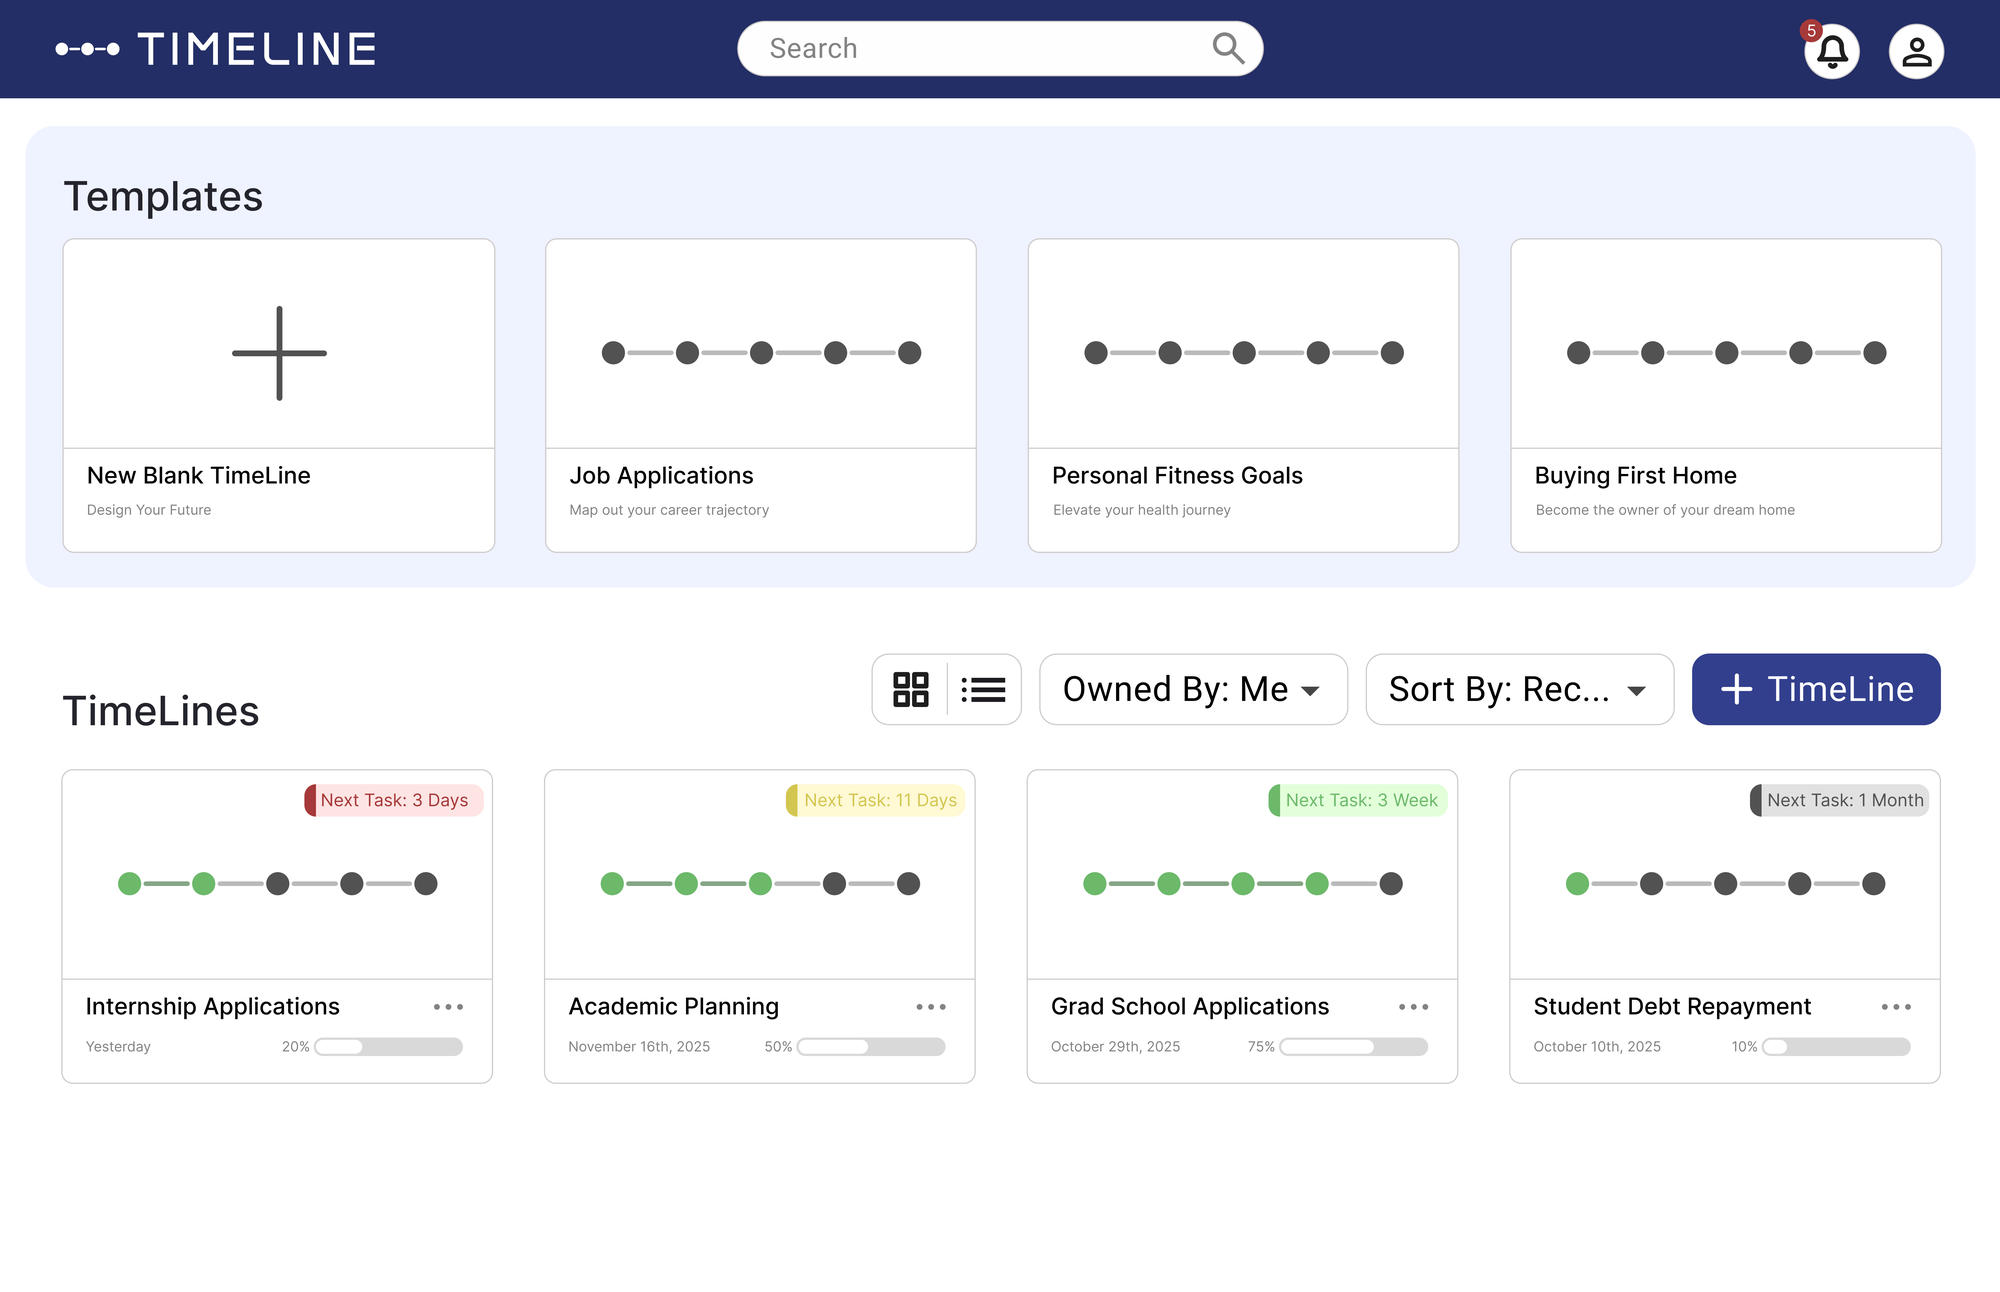Open the Grad School Applications timeline title
The width and height of the screenshot is (2000, 1292).
[x=1190, y=1006]
